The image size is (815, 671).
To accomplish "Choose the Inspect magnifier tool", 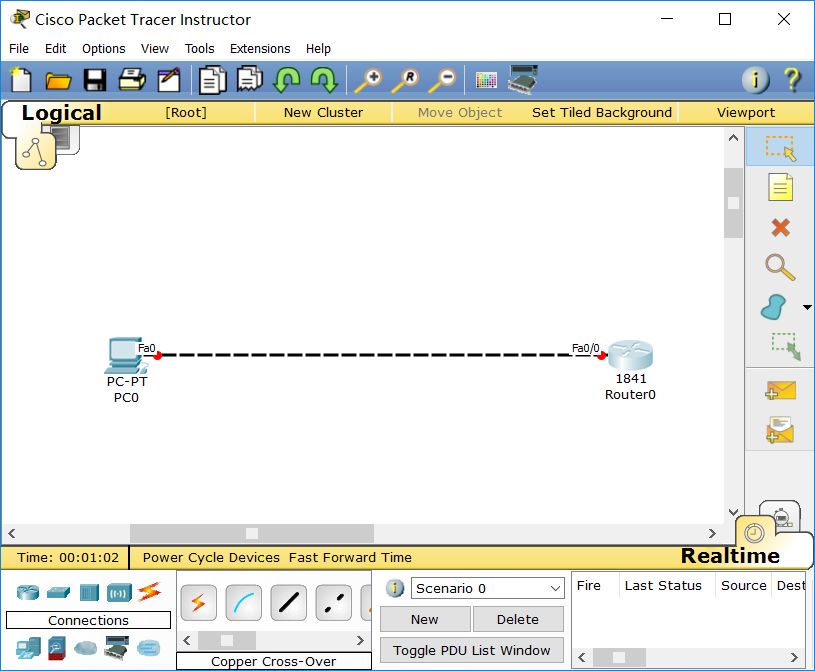I will (x=780, y=267).
